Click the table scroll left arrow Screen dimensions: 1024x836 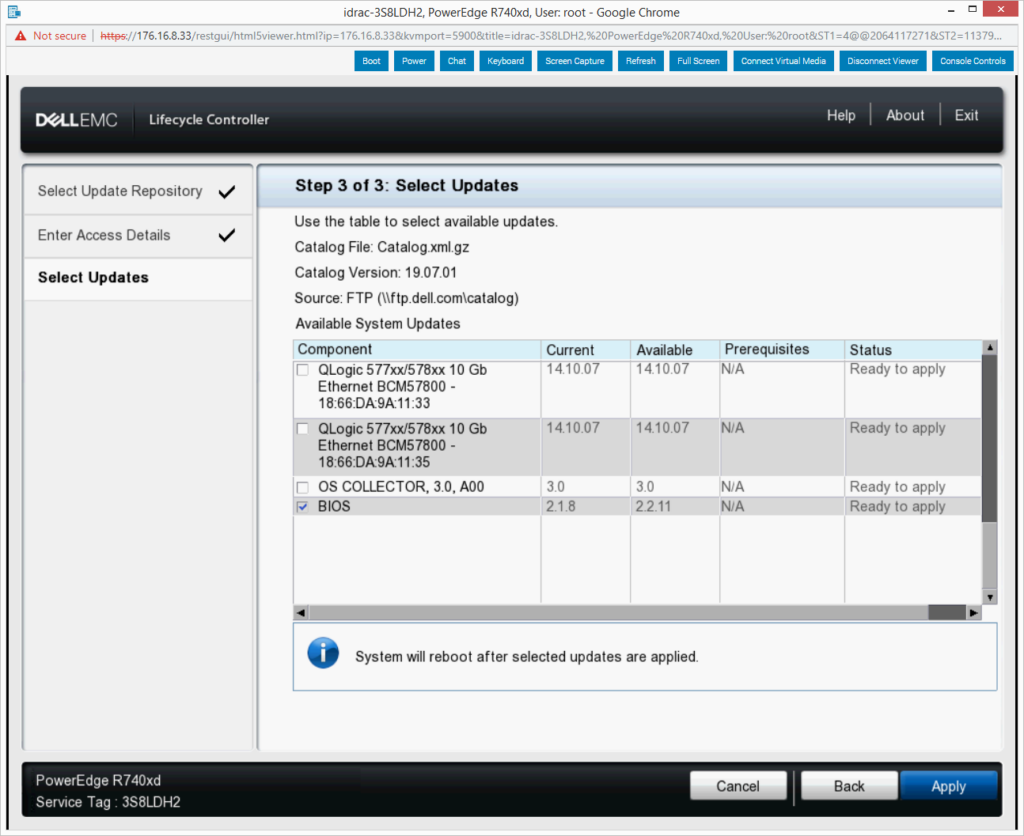click(301, 613)
